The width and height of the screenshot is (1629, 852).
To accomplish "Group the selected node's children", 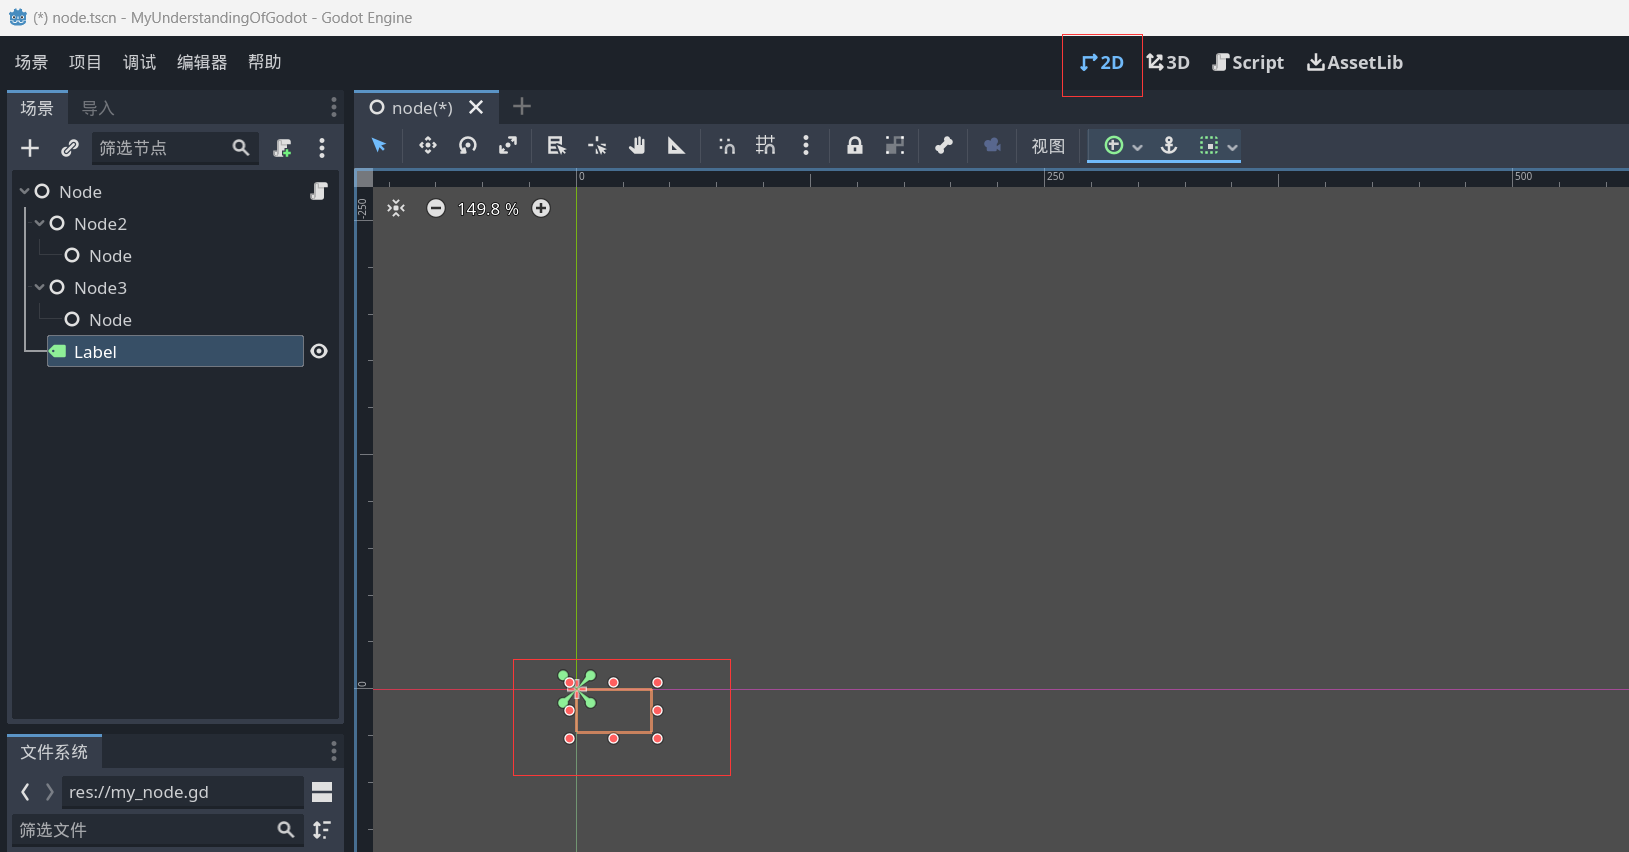I will [x=895, y=146].
